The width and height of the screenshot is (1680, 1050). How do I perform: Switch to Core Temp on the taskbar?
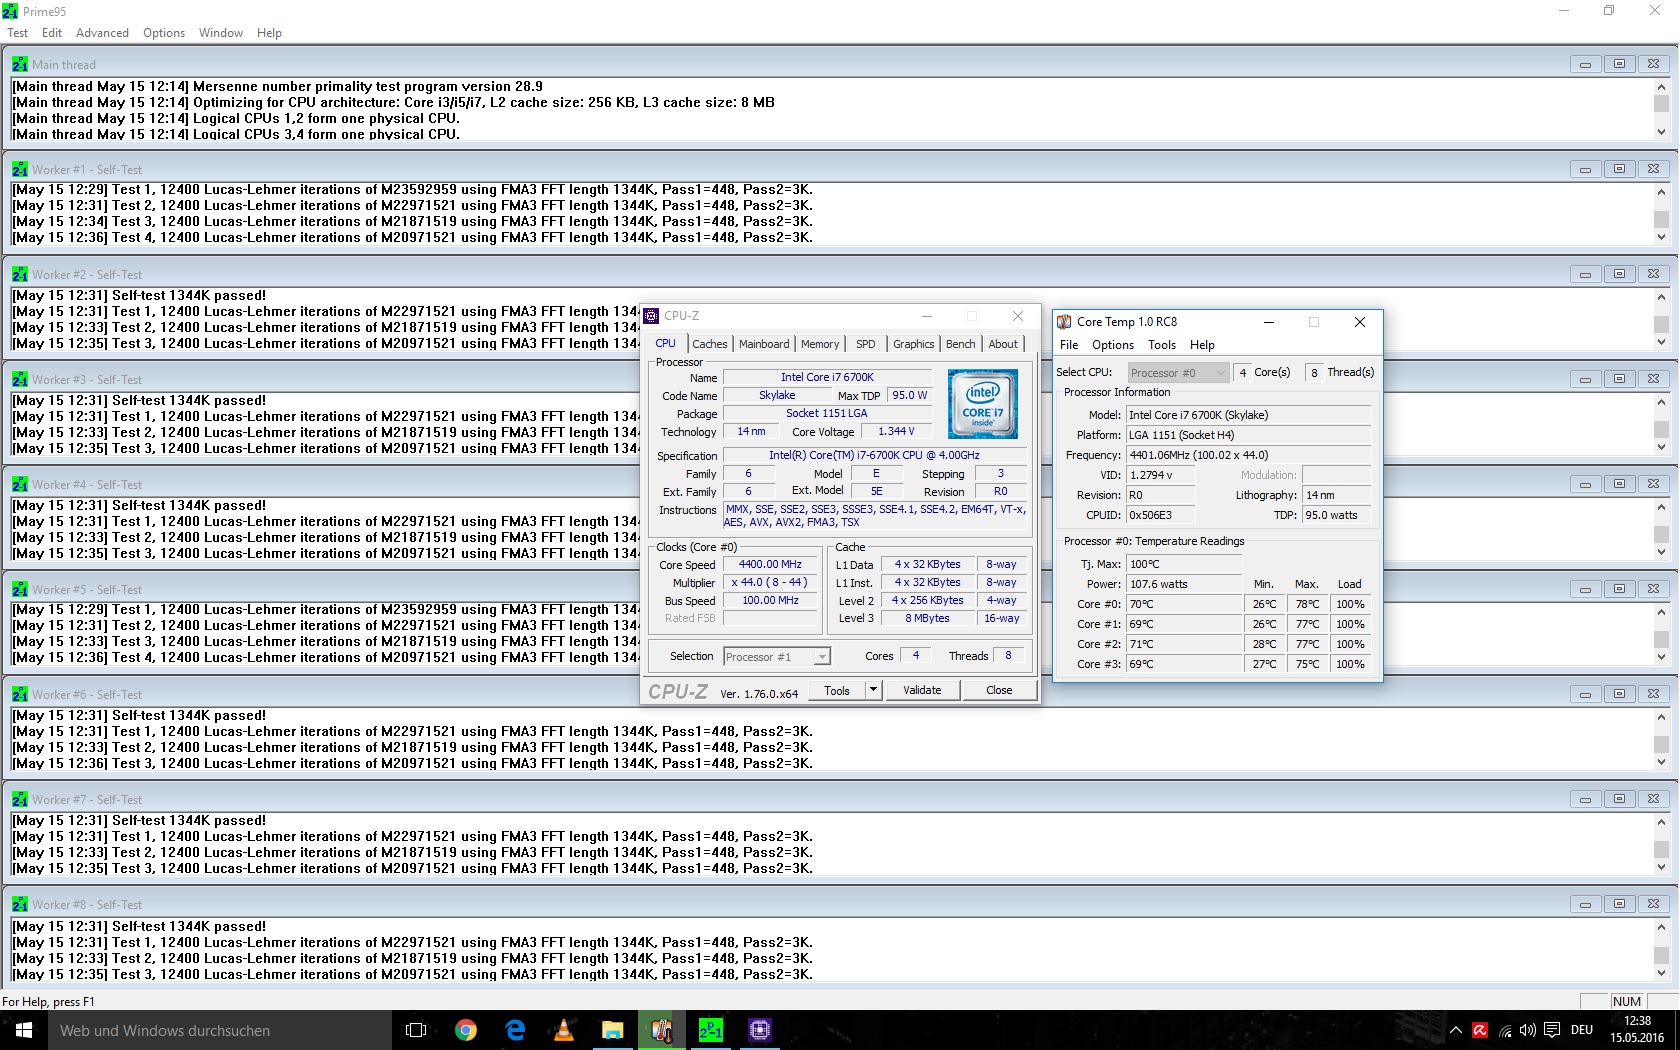coord(662,1030)
